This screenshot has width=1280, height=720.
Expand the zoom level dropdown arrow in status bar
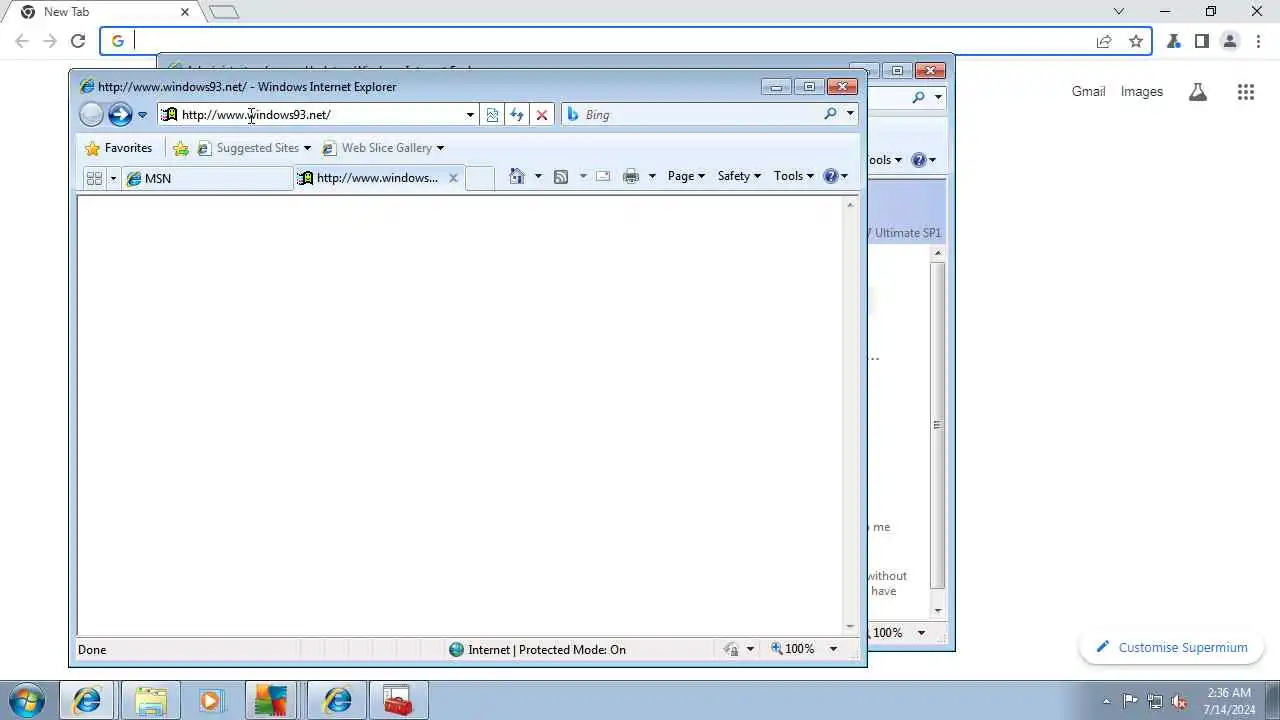click(833, 649)
